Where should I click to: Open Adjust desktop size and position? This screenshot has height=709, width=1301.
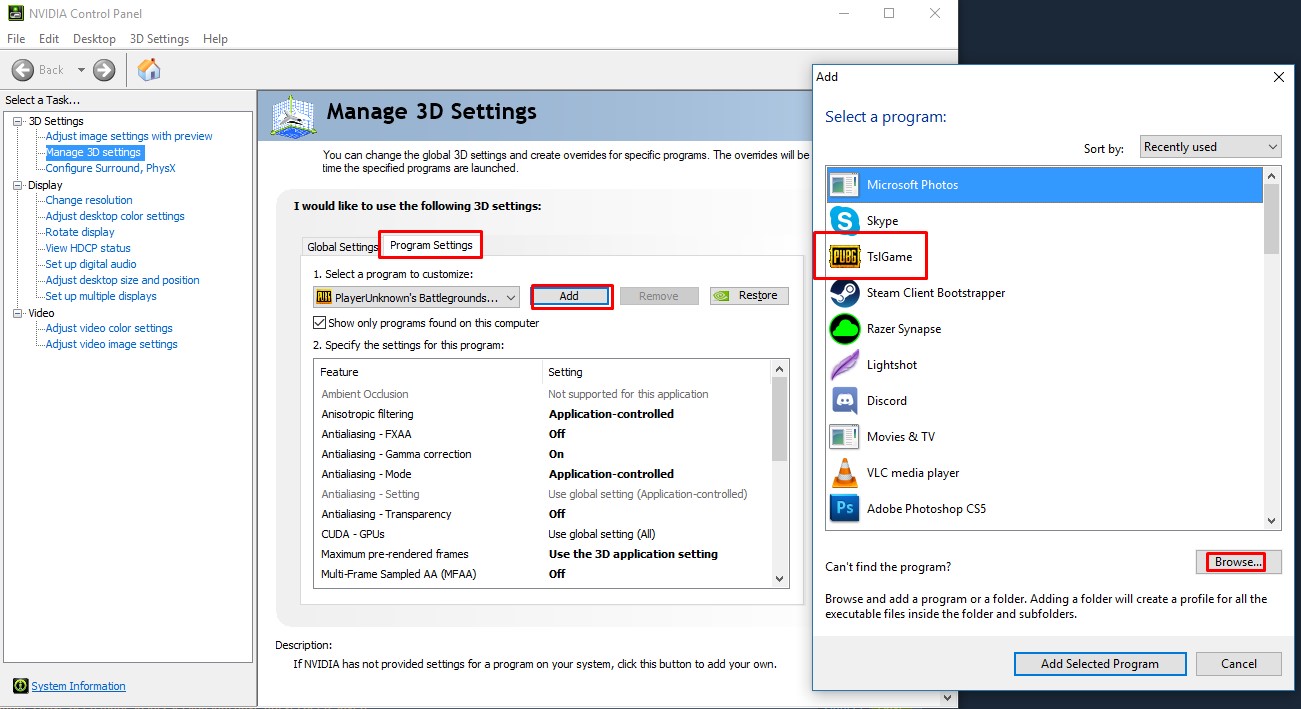coord(122,280)
